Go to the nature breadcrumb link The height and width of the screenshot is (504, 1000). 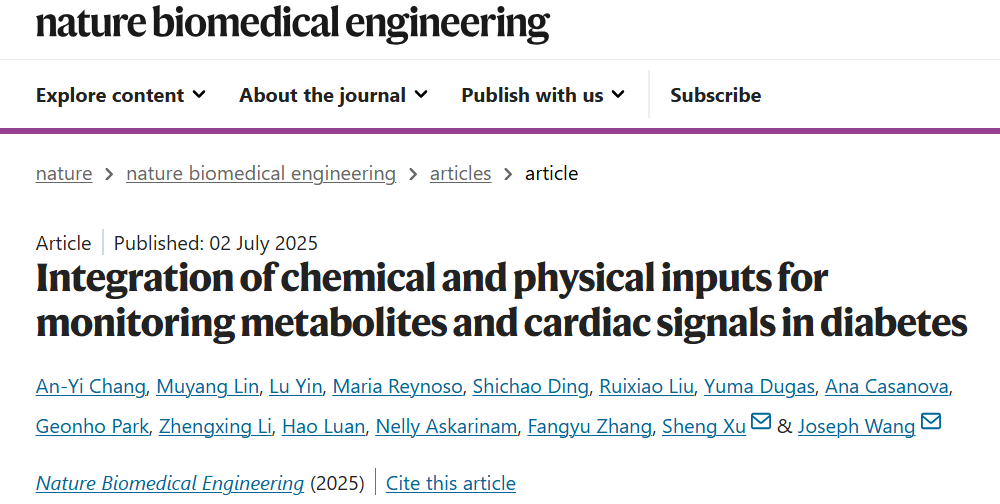pyautogui.click(x=64, y=173)
